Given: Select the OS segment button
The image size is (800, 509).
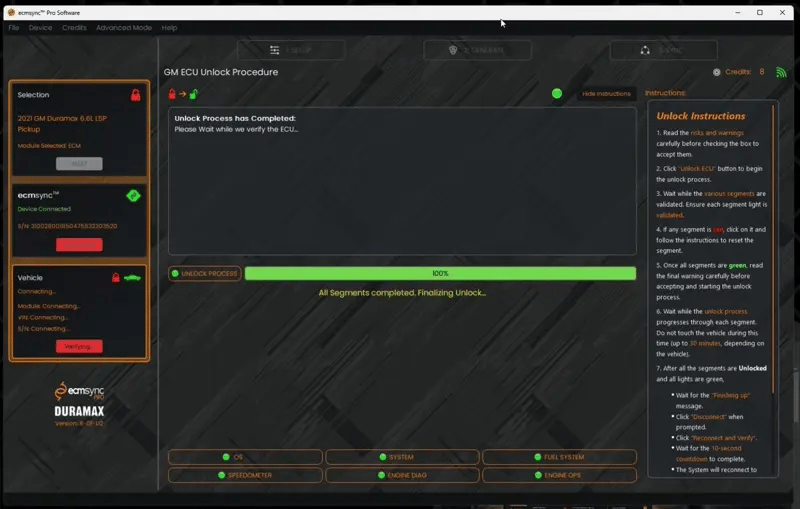Looking at the screenshot, I should [x=245, y=457].
